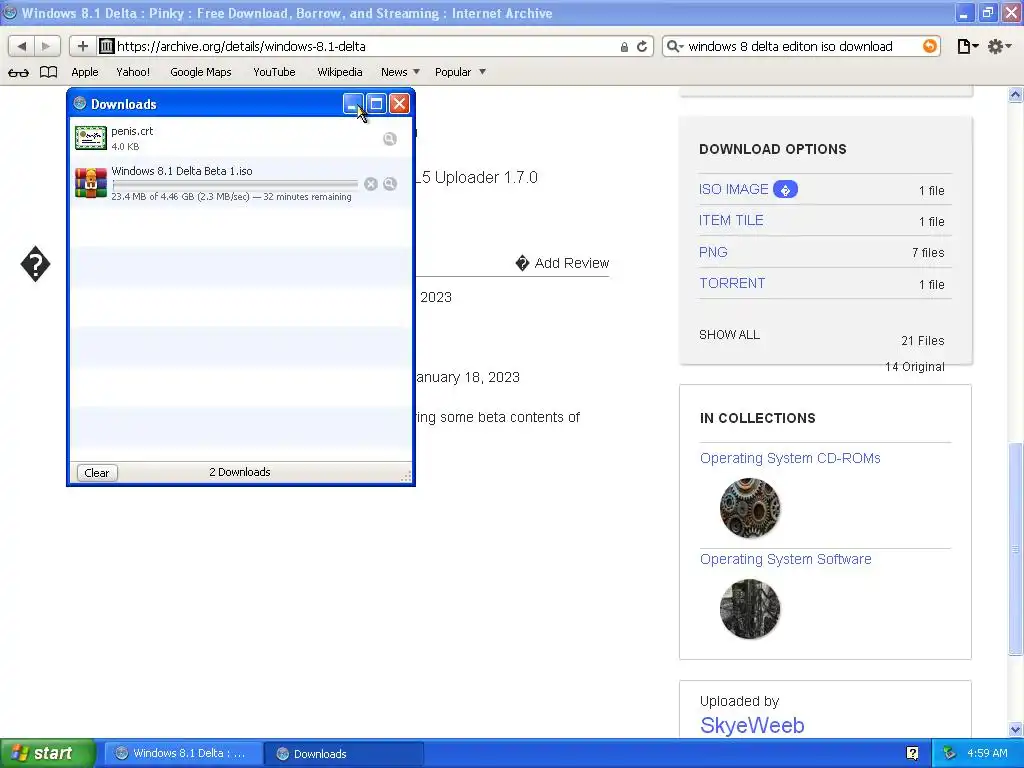Open the Windows Start button
The width and height of the screenshot is (1024, 768).
pyautogui.click(x=47, y=753)
